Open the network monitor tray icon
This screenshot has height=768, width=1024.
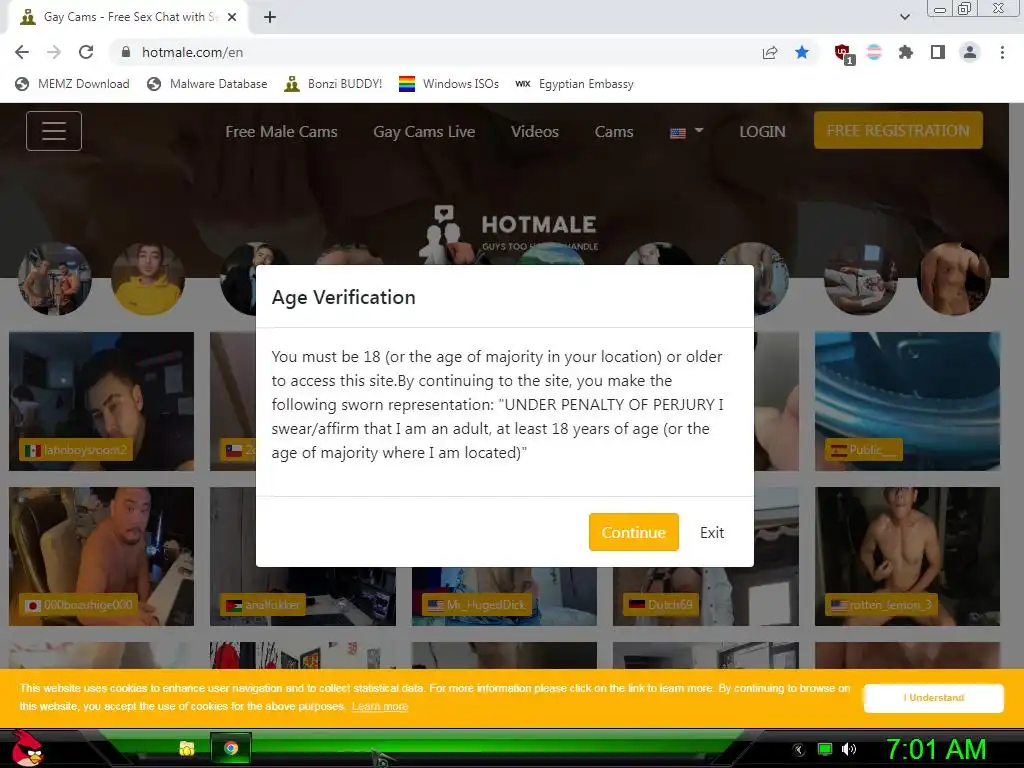coord(825,750)
